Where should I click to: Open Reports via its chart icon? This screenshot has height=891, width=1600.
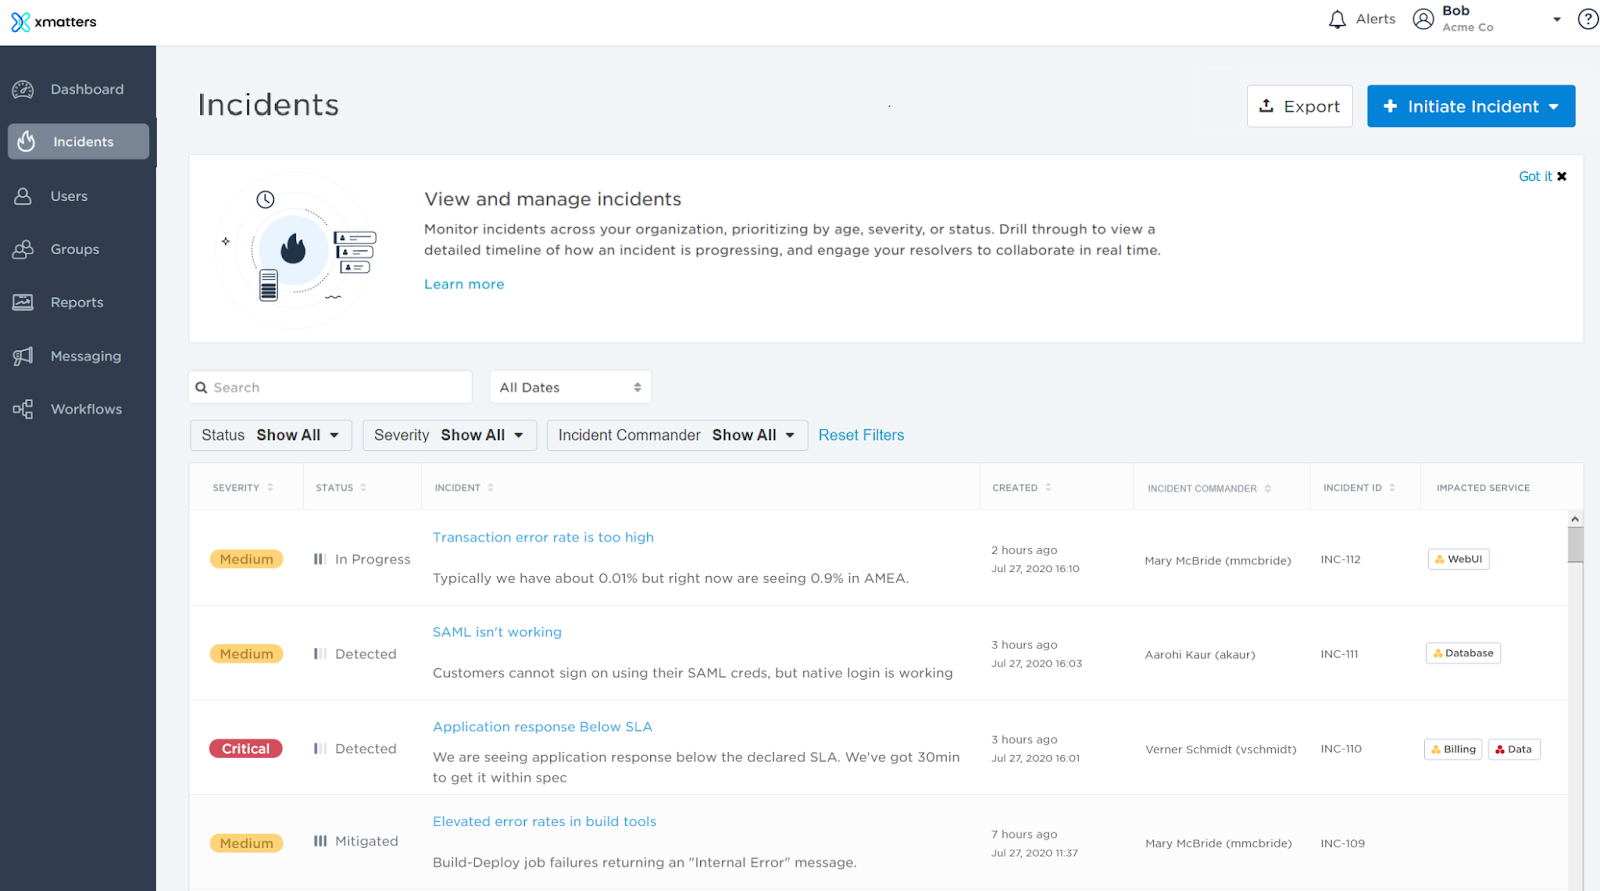point(23,302)
